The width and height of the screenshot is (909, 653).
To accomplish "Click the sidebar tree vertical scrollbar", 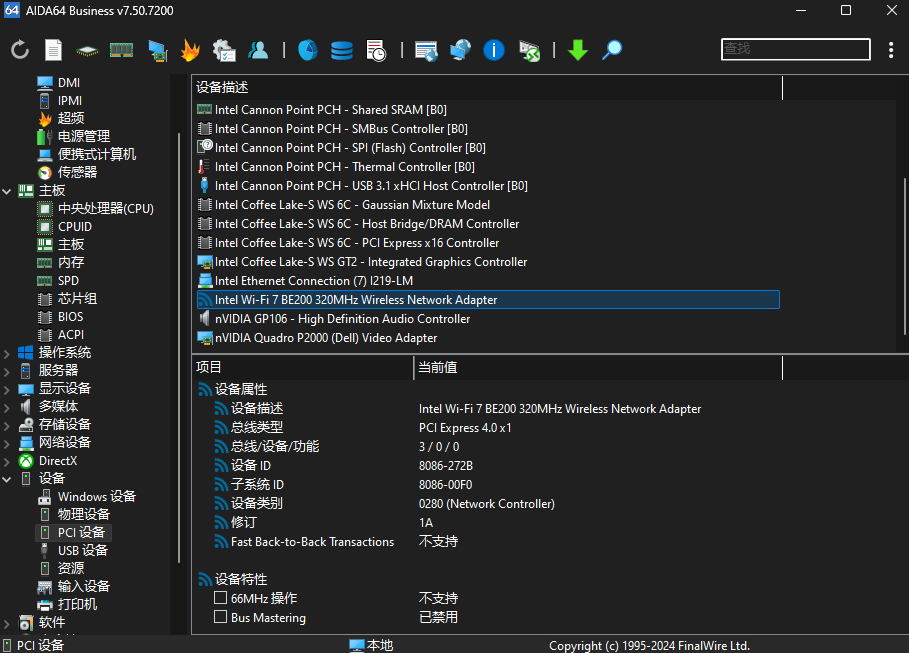I will tap(179, 348).
